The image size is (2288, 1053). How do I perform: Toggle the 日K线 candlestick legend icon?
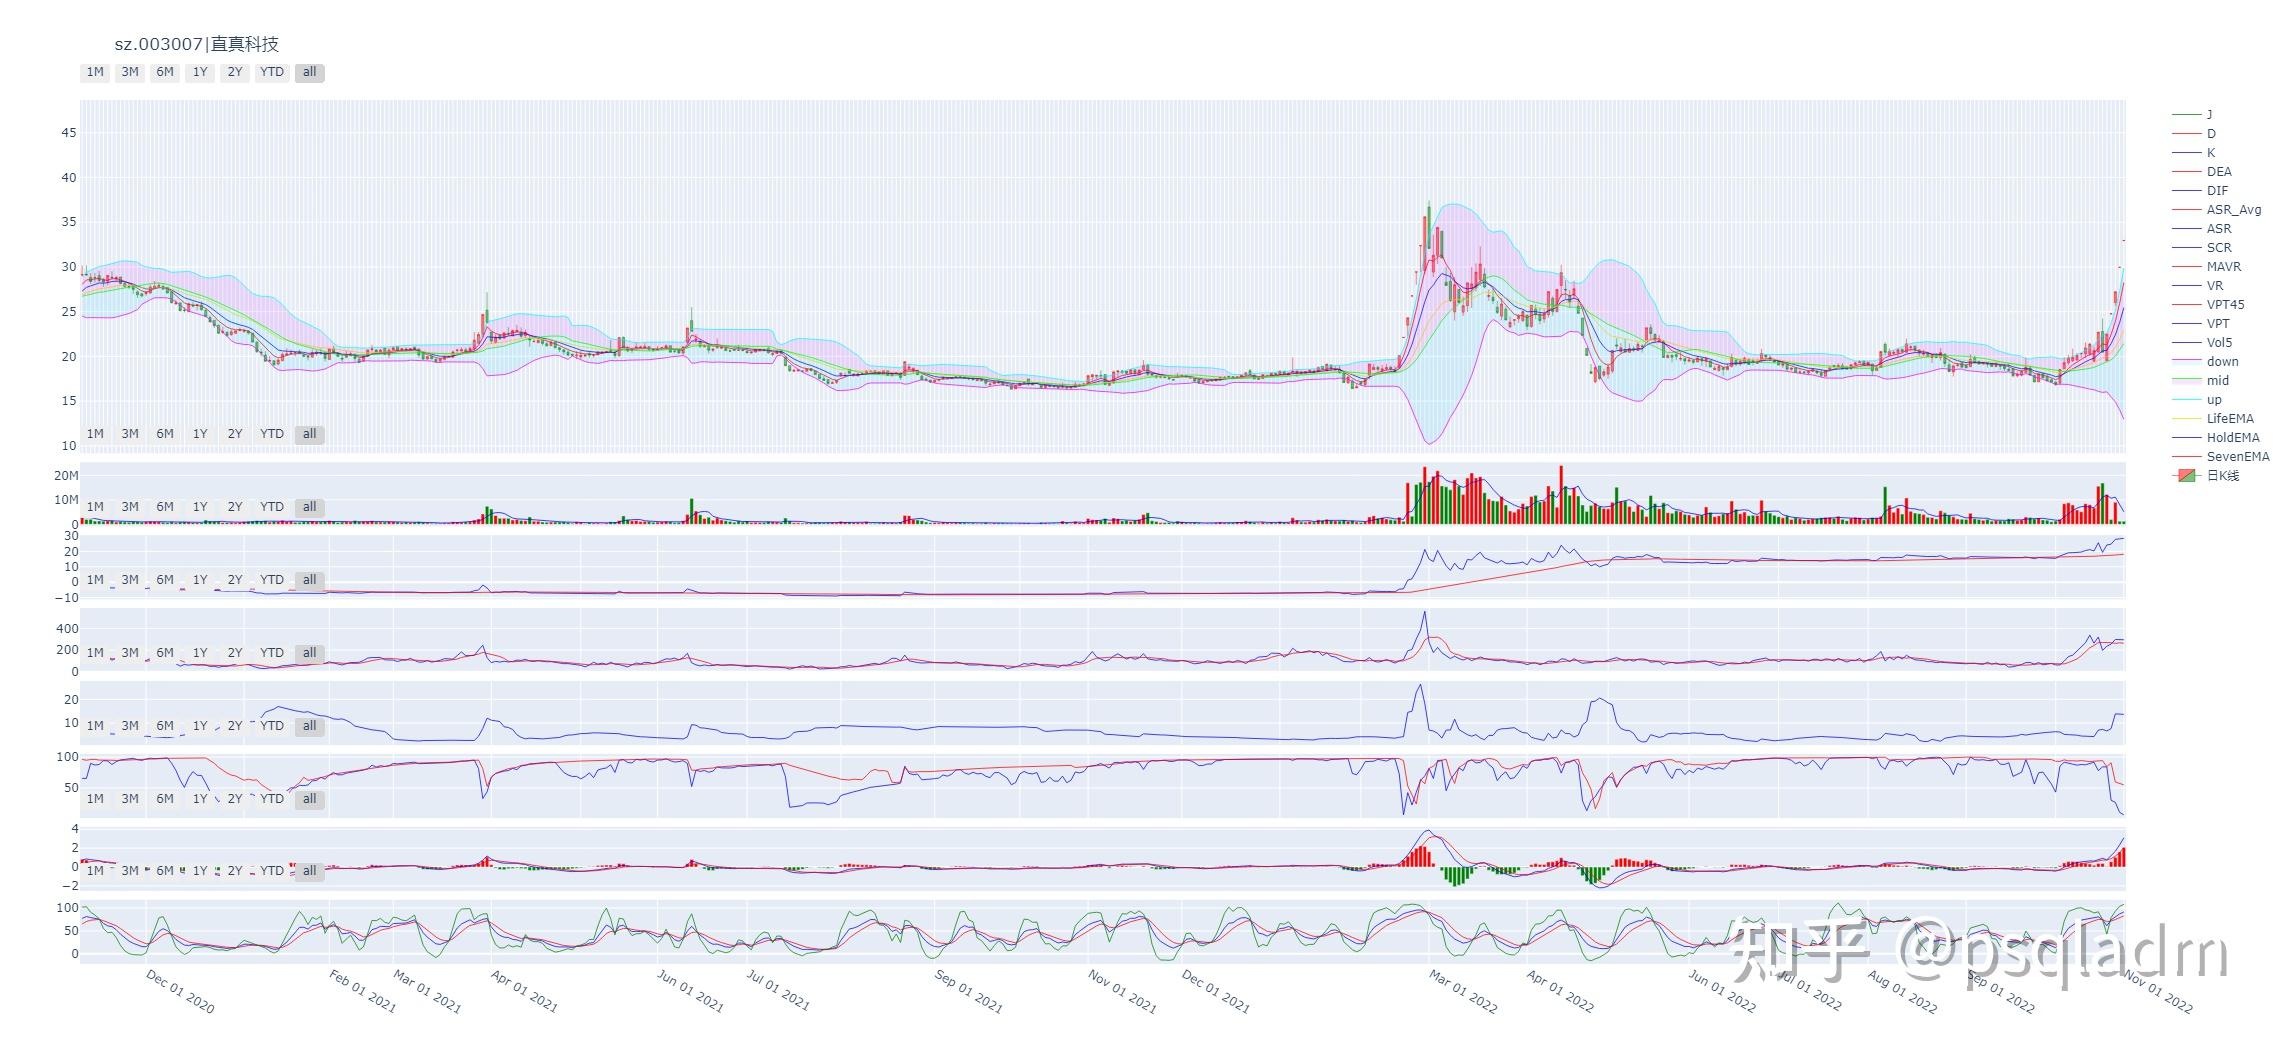point(2186,476)
